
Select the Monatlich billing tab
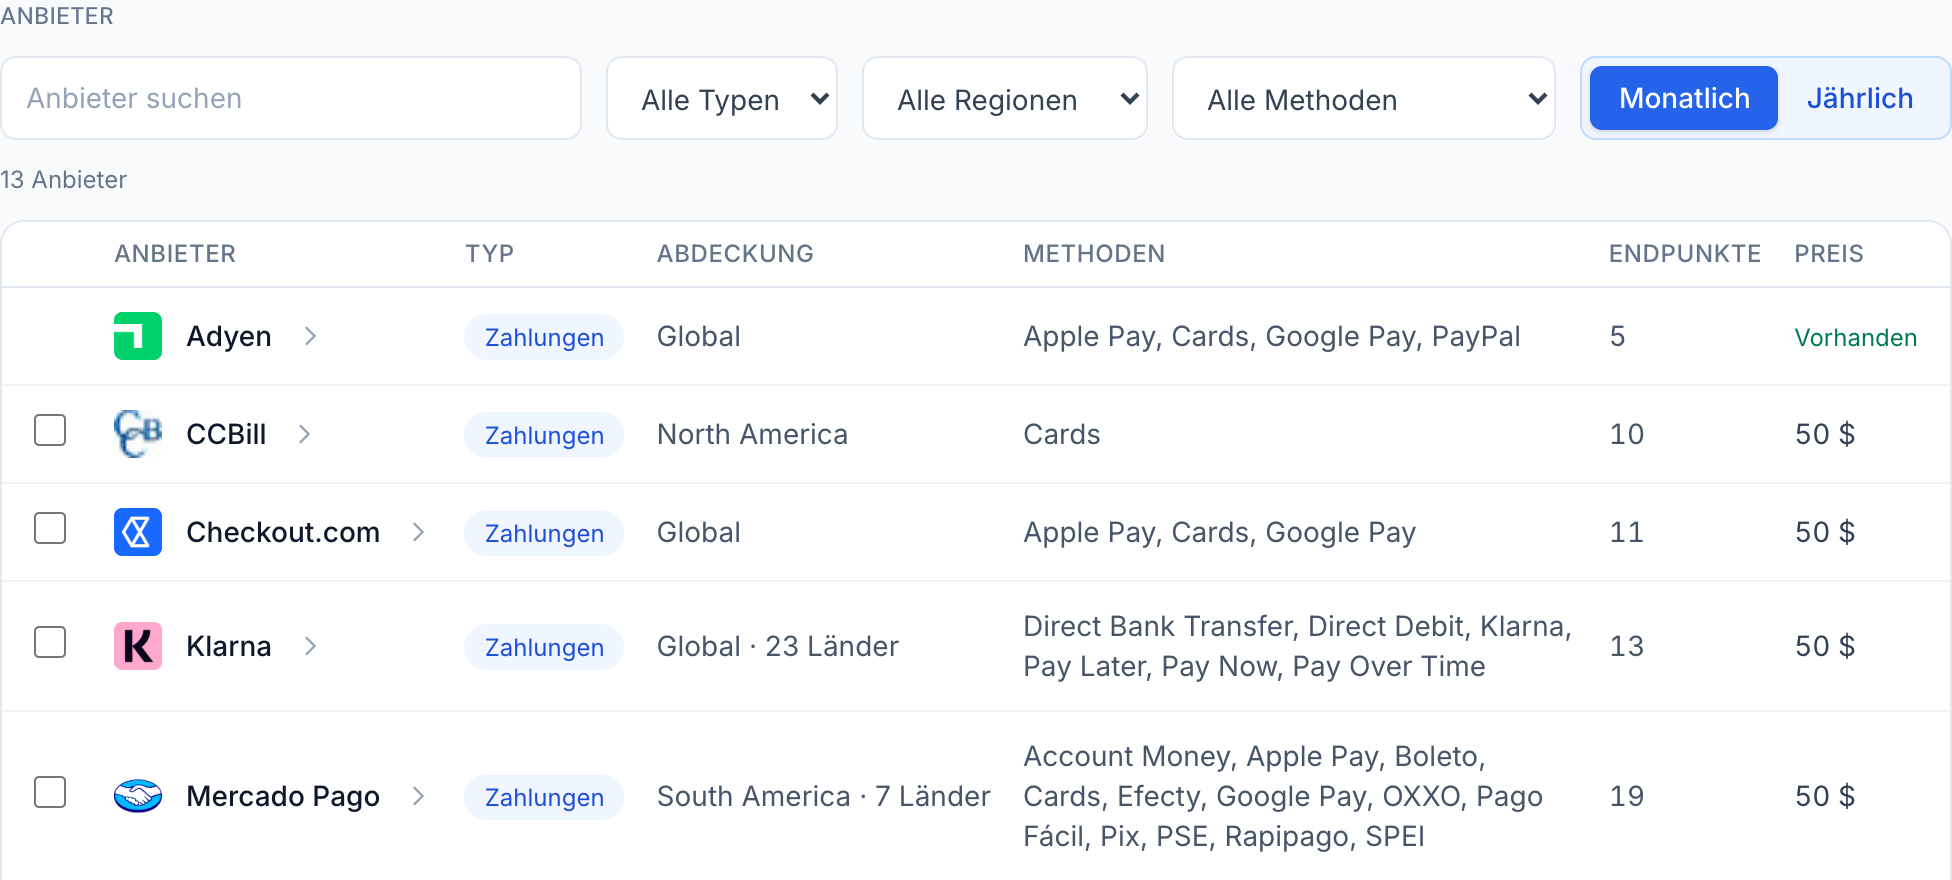coord(1684,98)
